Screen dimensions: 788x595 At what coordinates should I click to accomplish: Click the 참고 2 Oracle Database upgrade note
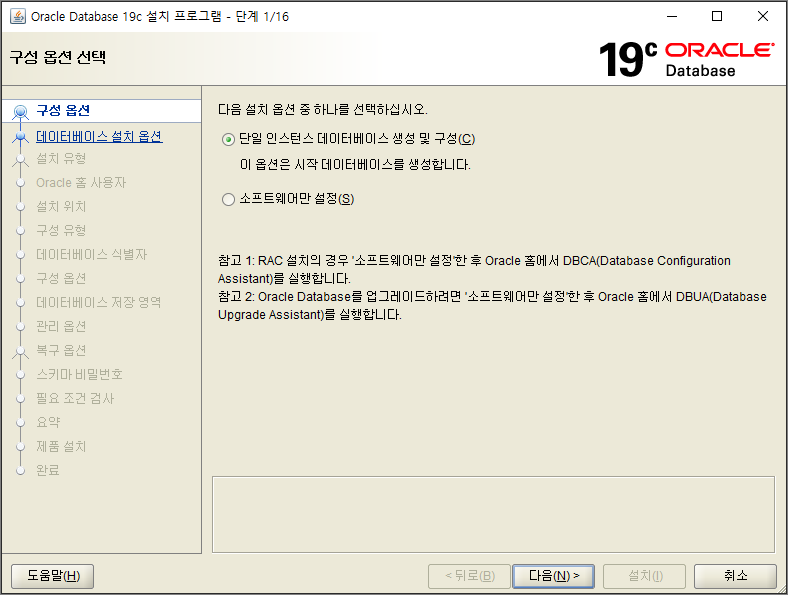pyautogui.click(x=492, y=306)
